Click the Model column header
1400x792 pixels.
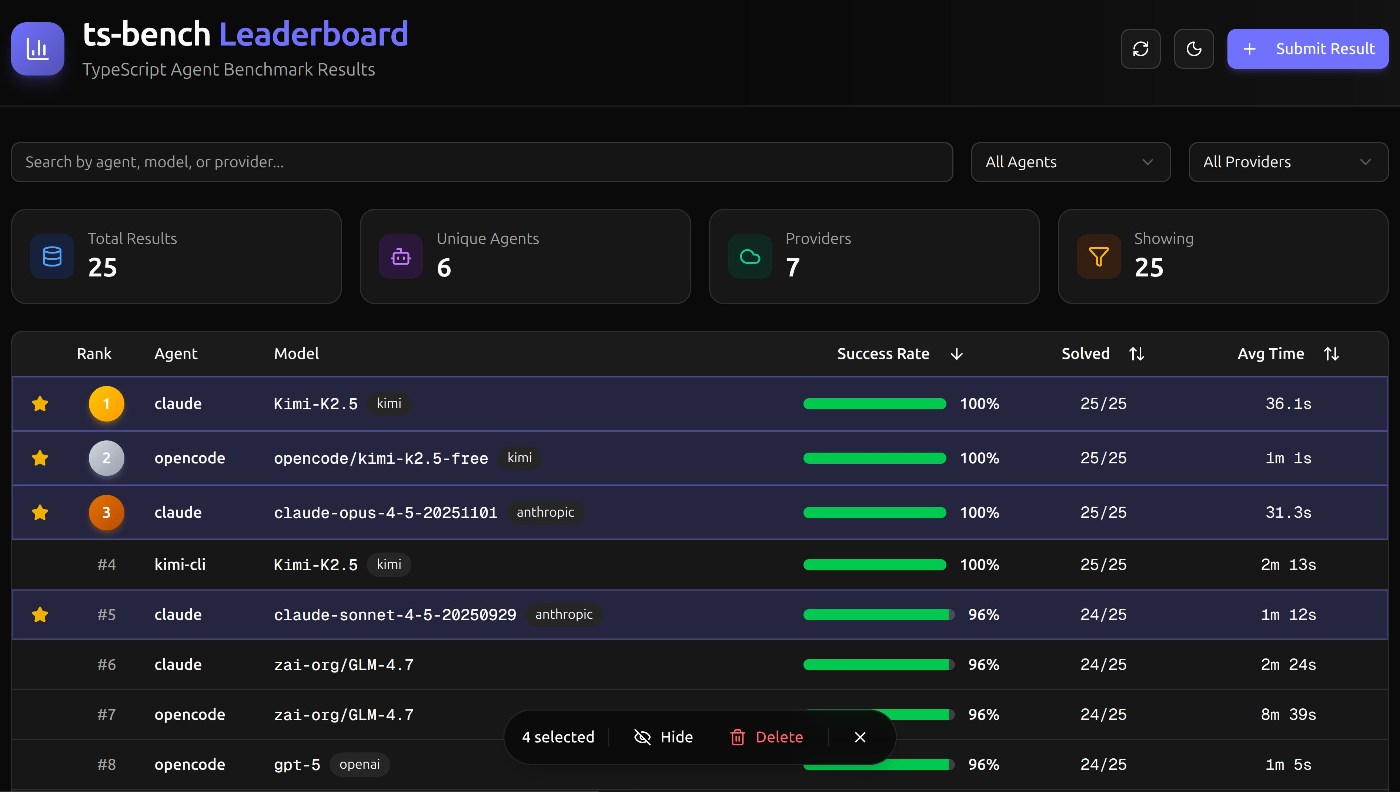[x=296, y=354]
